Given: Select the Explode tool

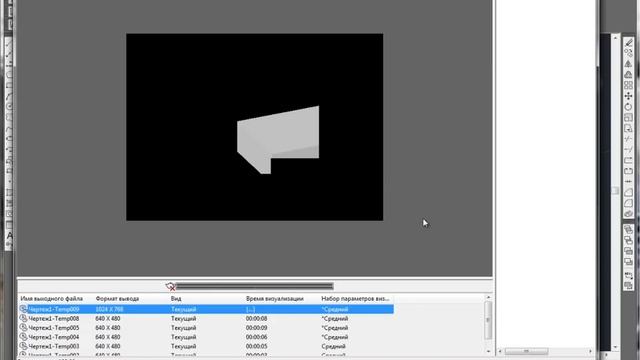Looking at the screenshot, I should 629,213.
